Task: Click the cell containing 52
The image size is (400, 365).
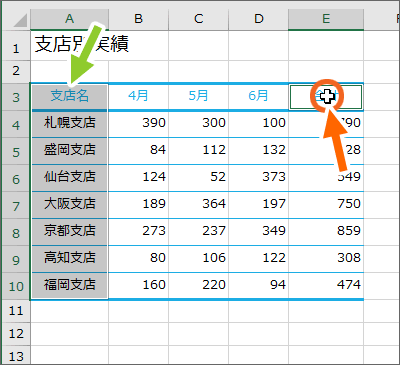Action: click(199, 178)
